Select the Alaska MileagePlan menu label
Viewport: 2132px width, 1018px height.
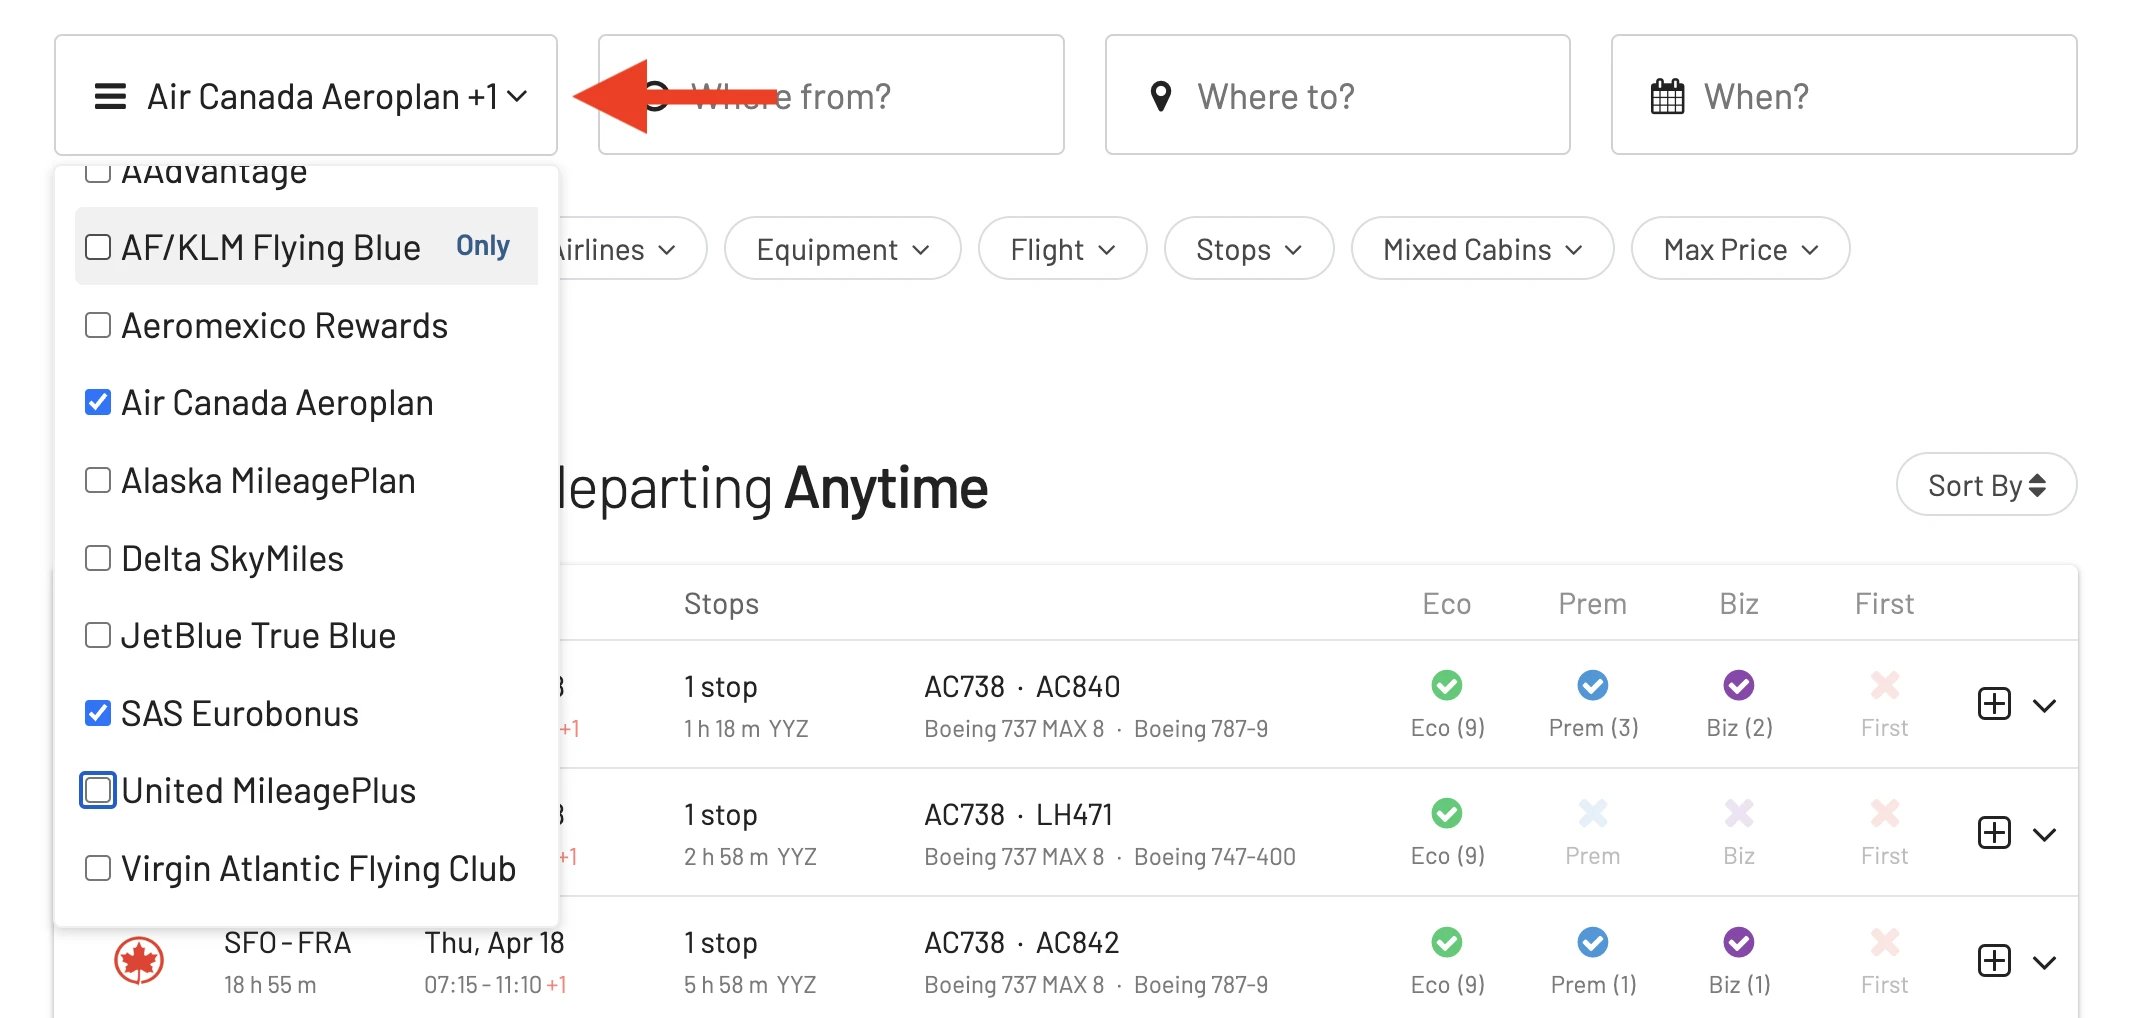268,481
